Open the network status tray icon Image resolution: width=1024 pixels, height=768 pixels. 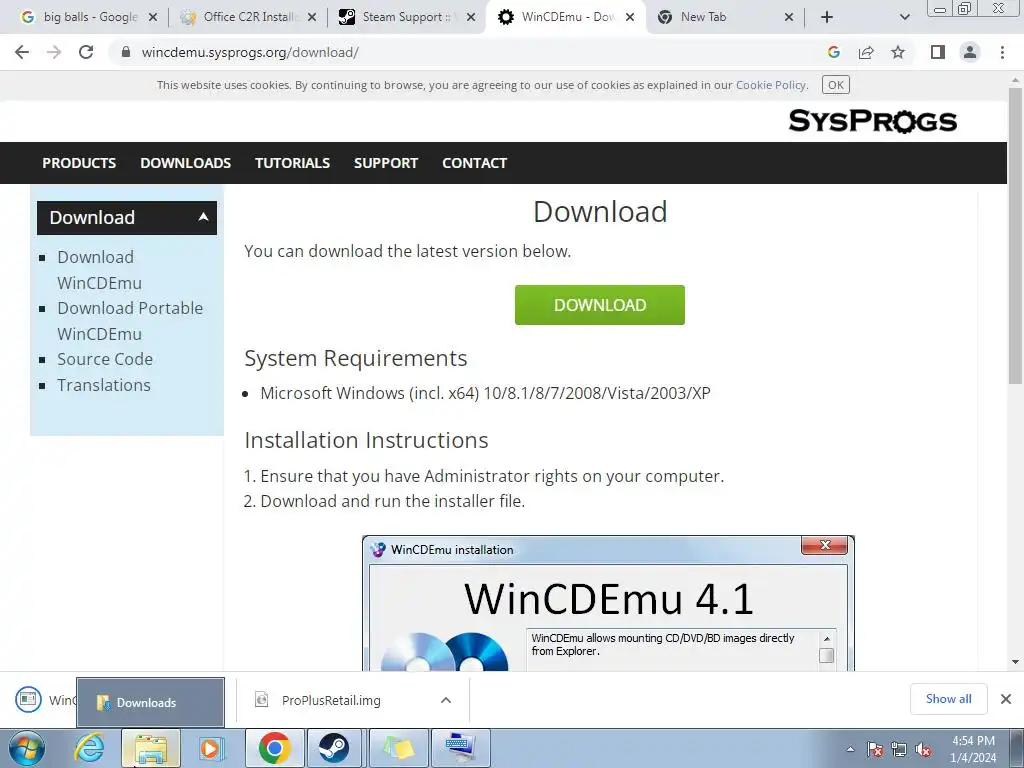click(899, 750)
